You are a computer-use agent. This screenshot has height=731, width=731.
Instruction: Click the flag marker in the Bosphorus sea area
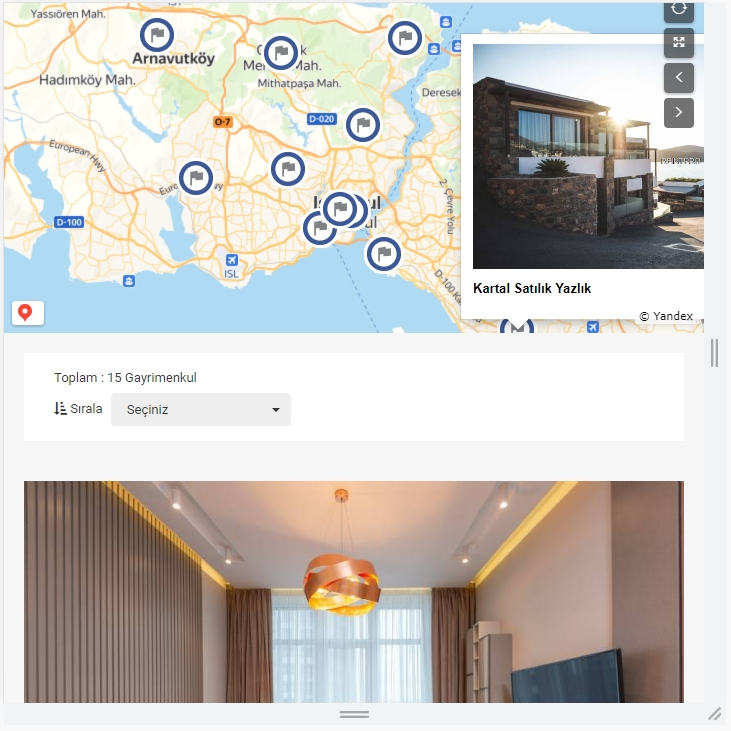[384, 254]
